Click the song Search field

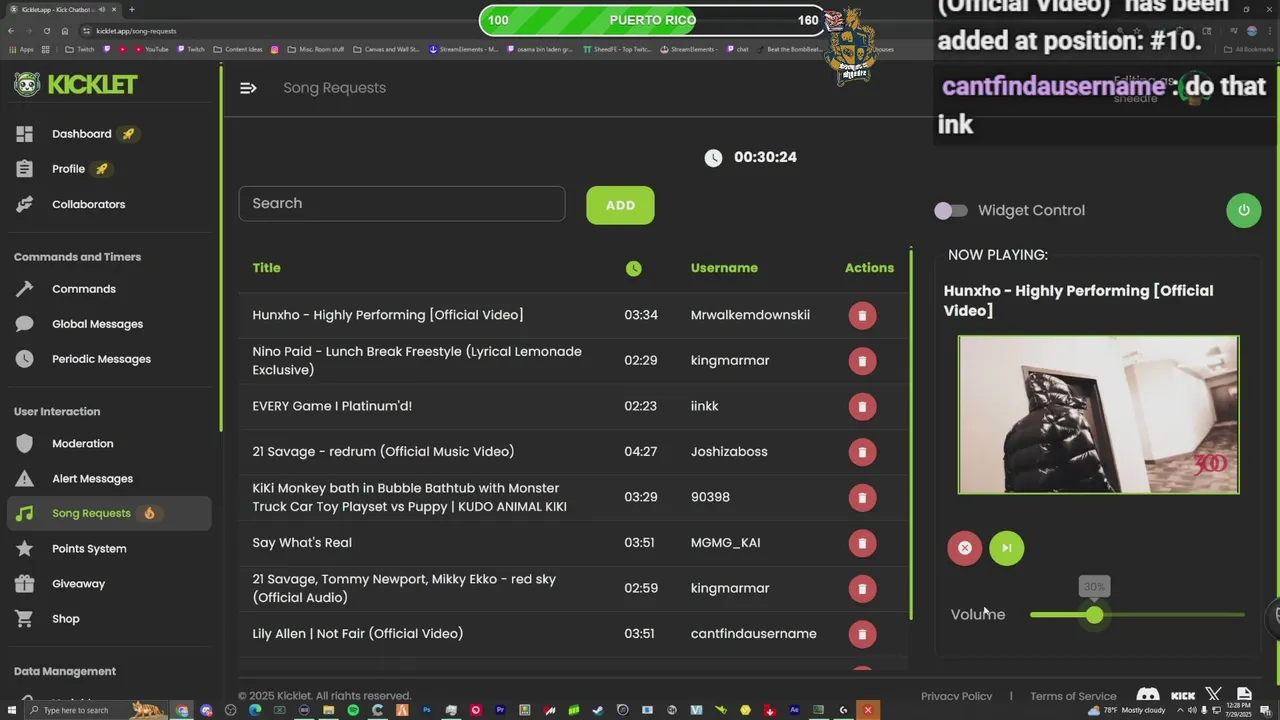click(x=402, y=203)
